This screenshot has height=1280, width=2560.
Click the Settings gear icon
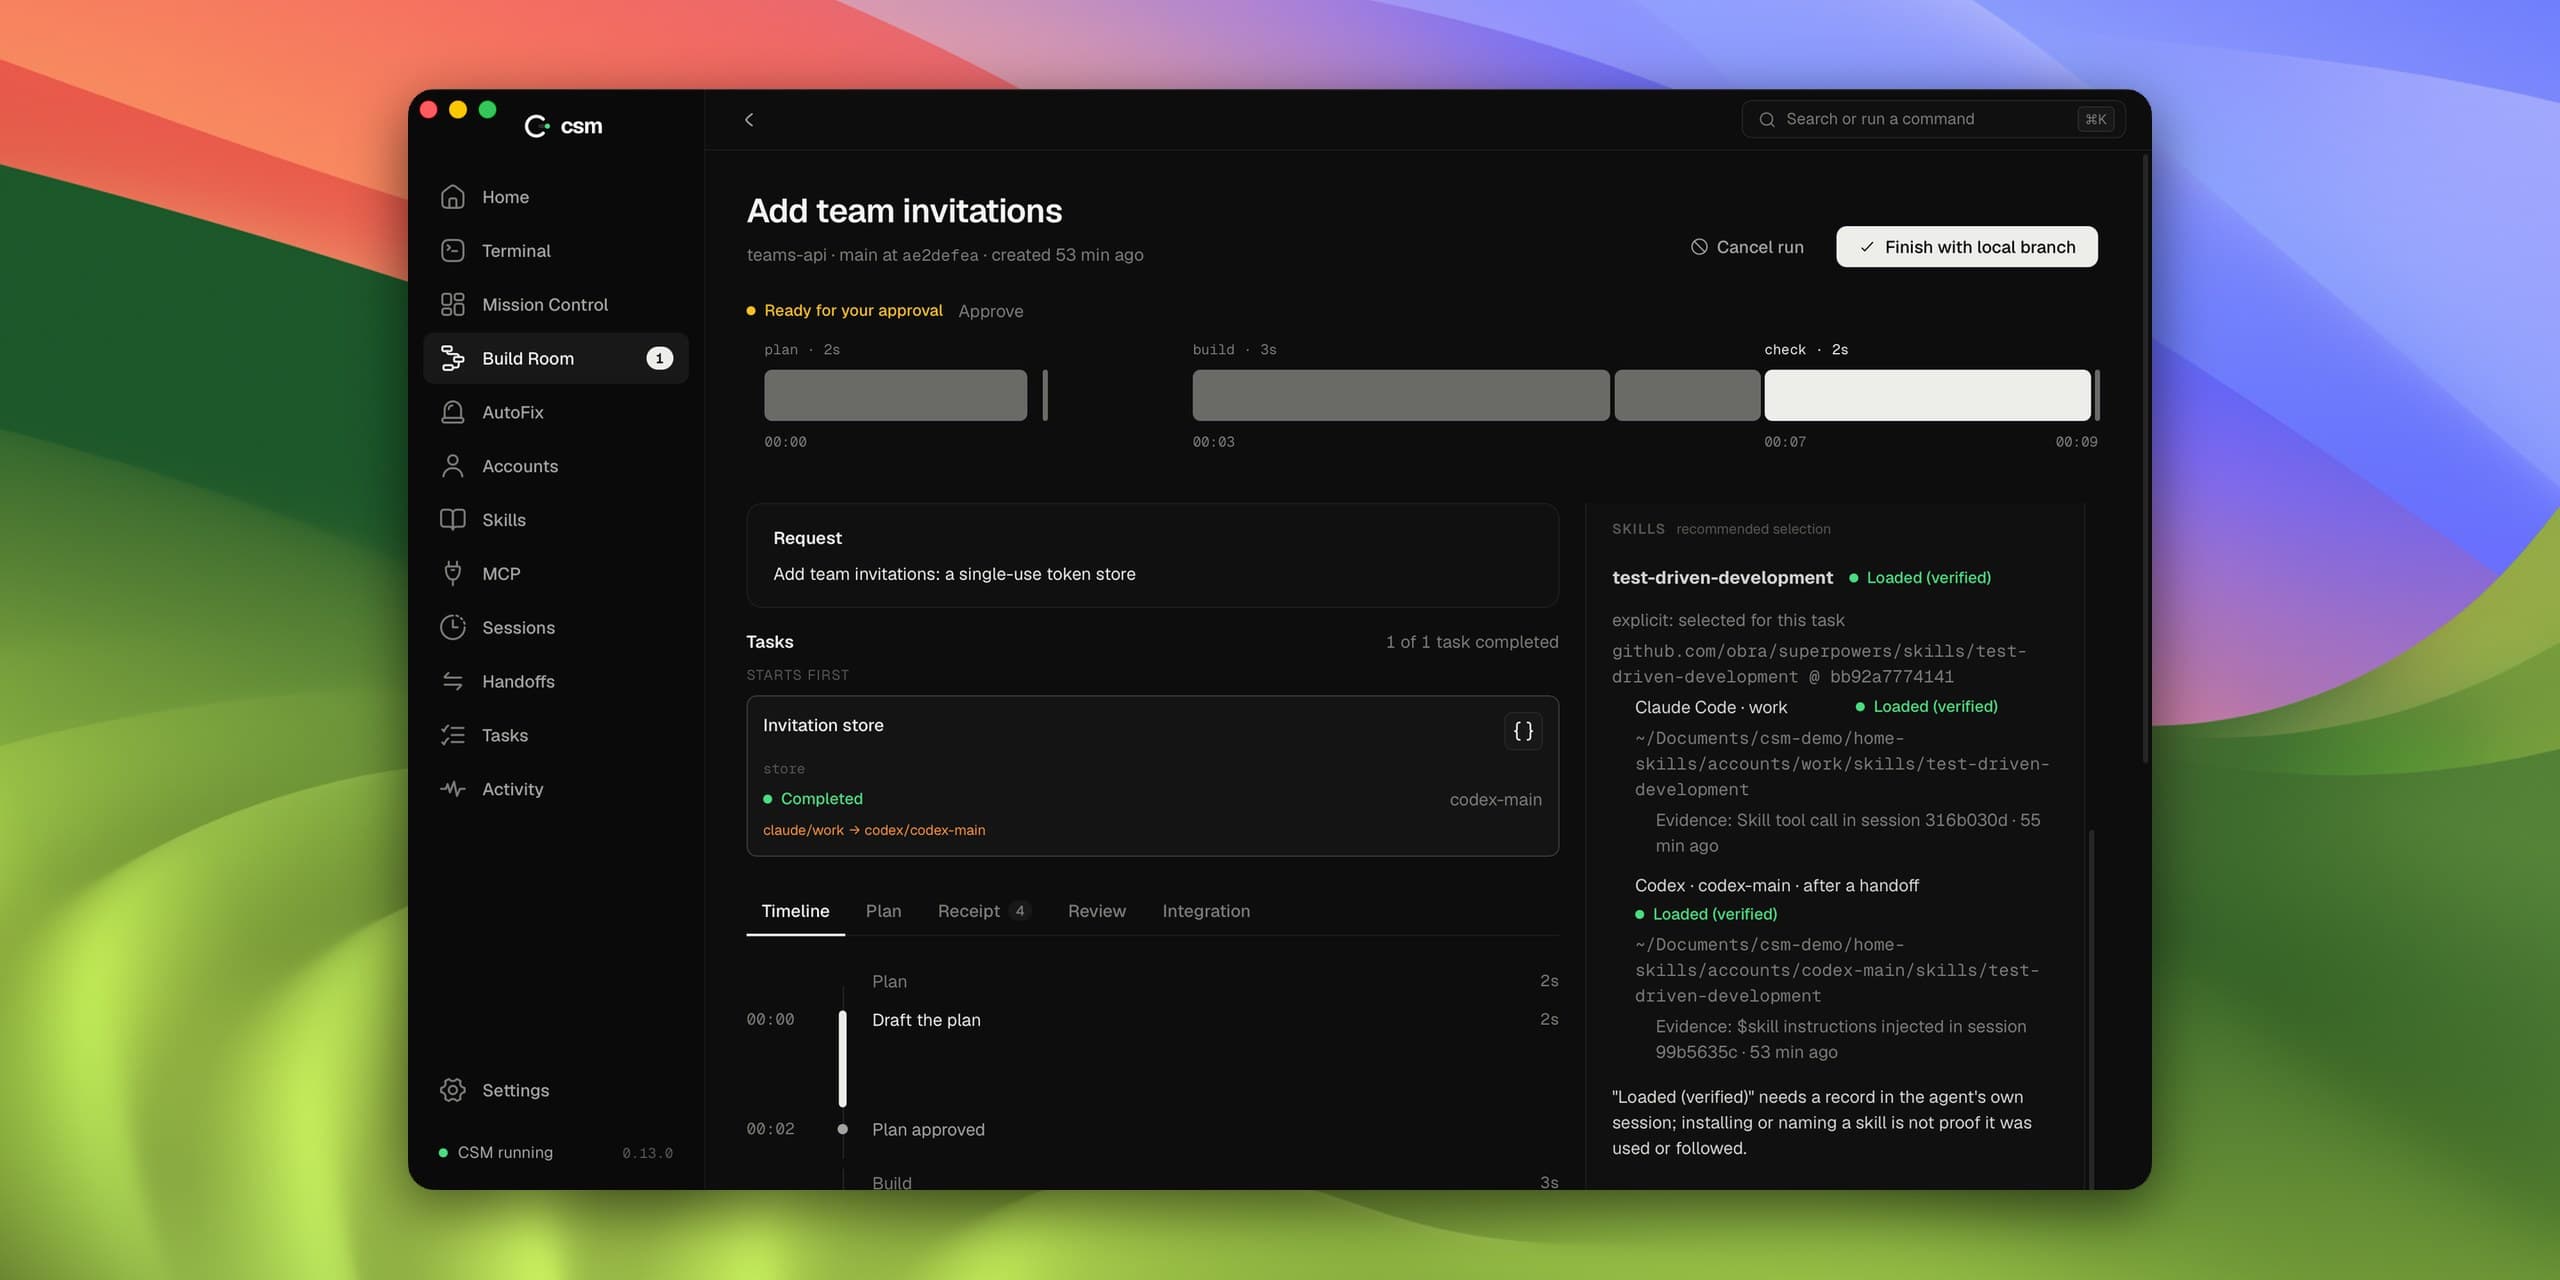pos(453,1090)
